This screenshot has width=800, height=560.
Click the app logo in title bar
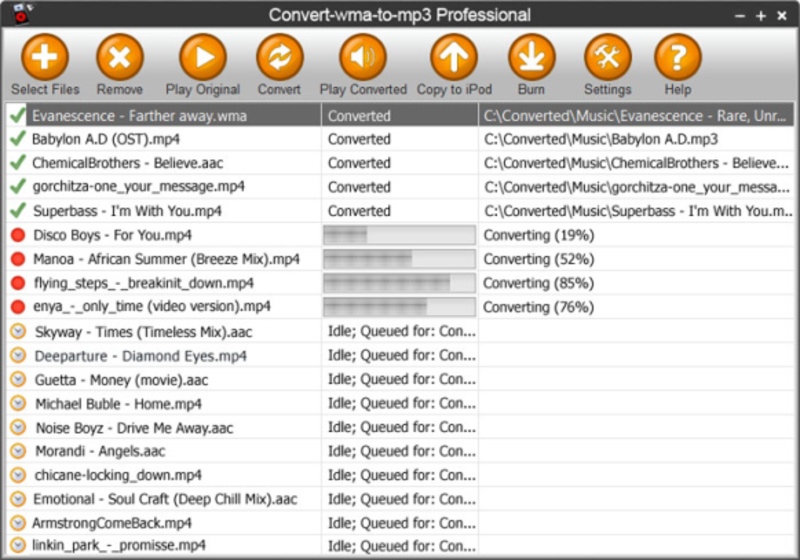click(22, 13)
